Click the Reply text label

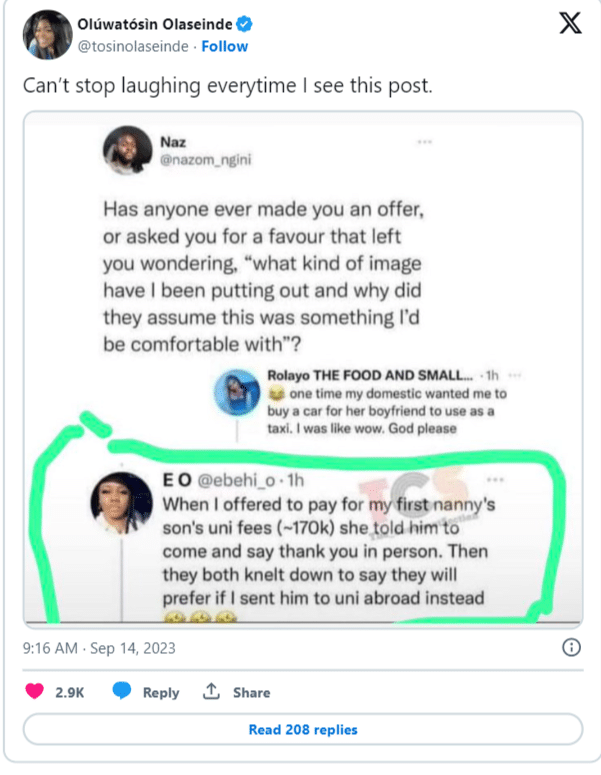pyautogui.click(x=160, y=692)
